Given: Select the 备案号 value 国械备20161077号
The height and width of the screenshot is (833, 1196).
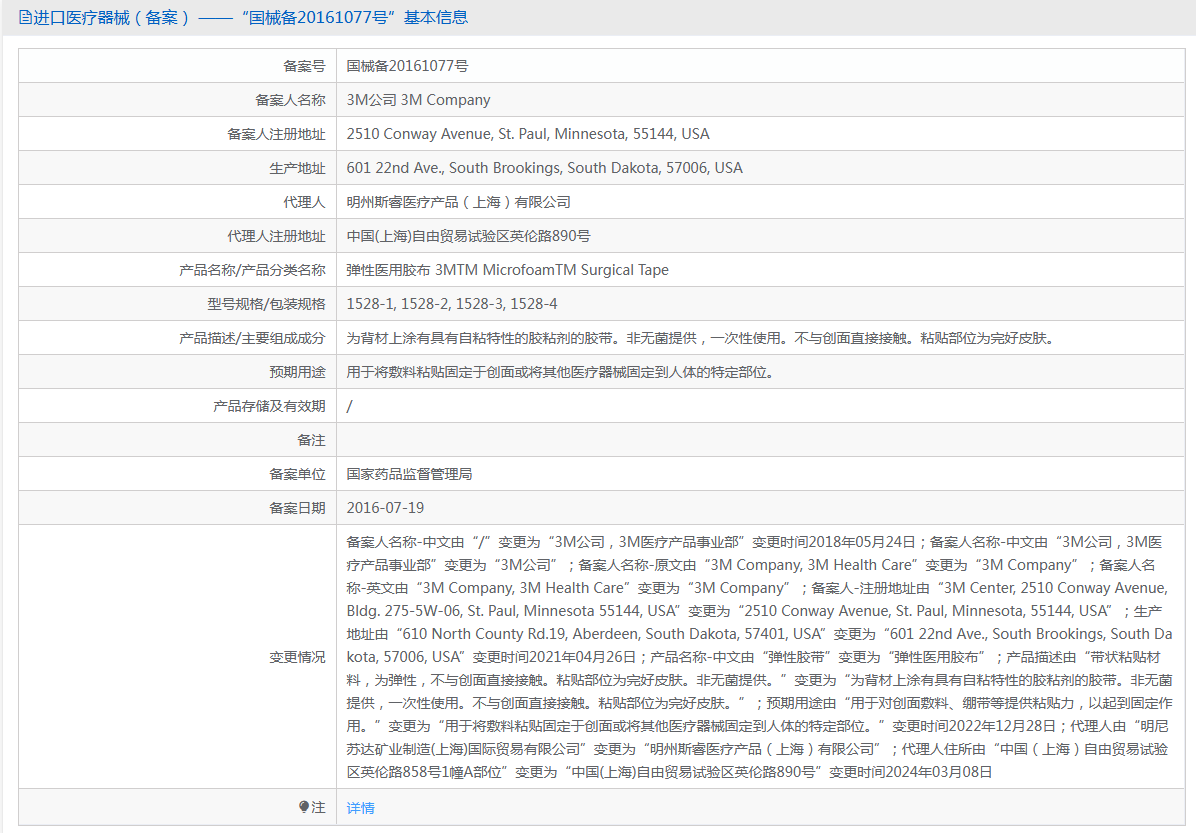Looking at the screenshot, I should (x=407, y=66).
